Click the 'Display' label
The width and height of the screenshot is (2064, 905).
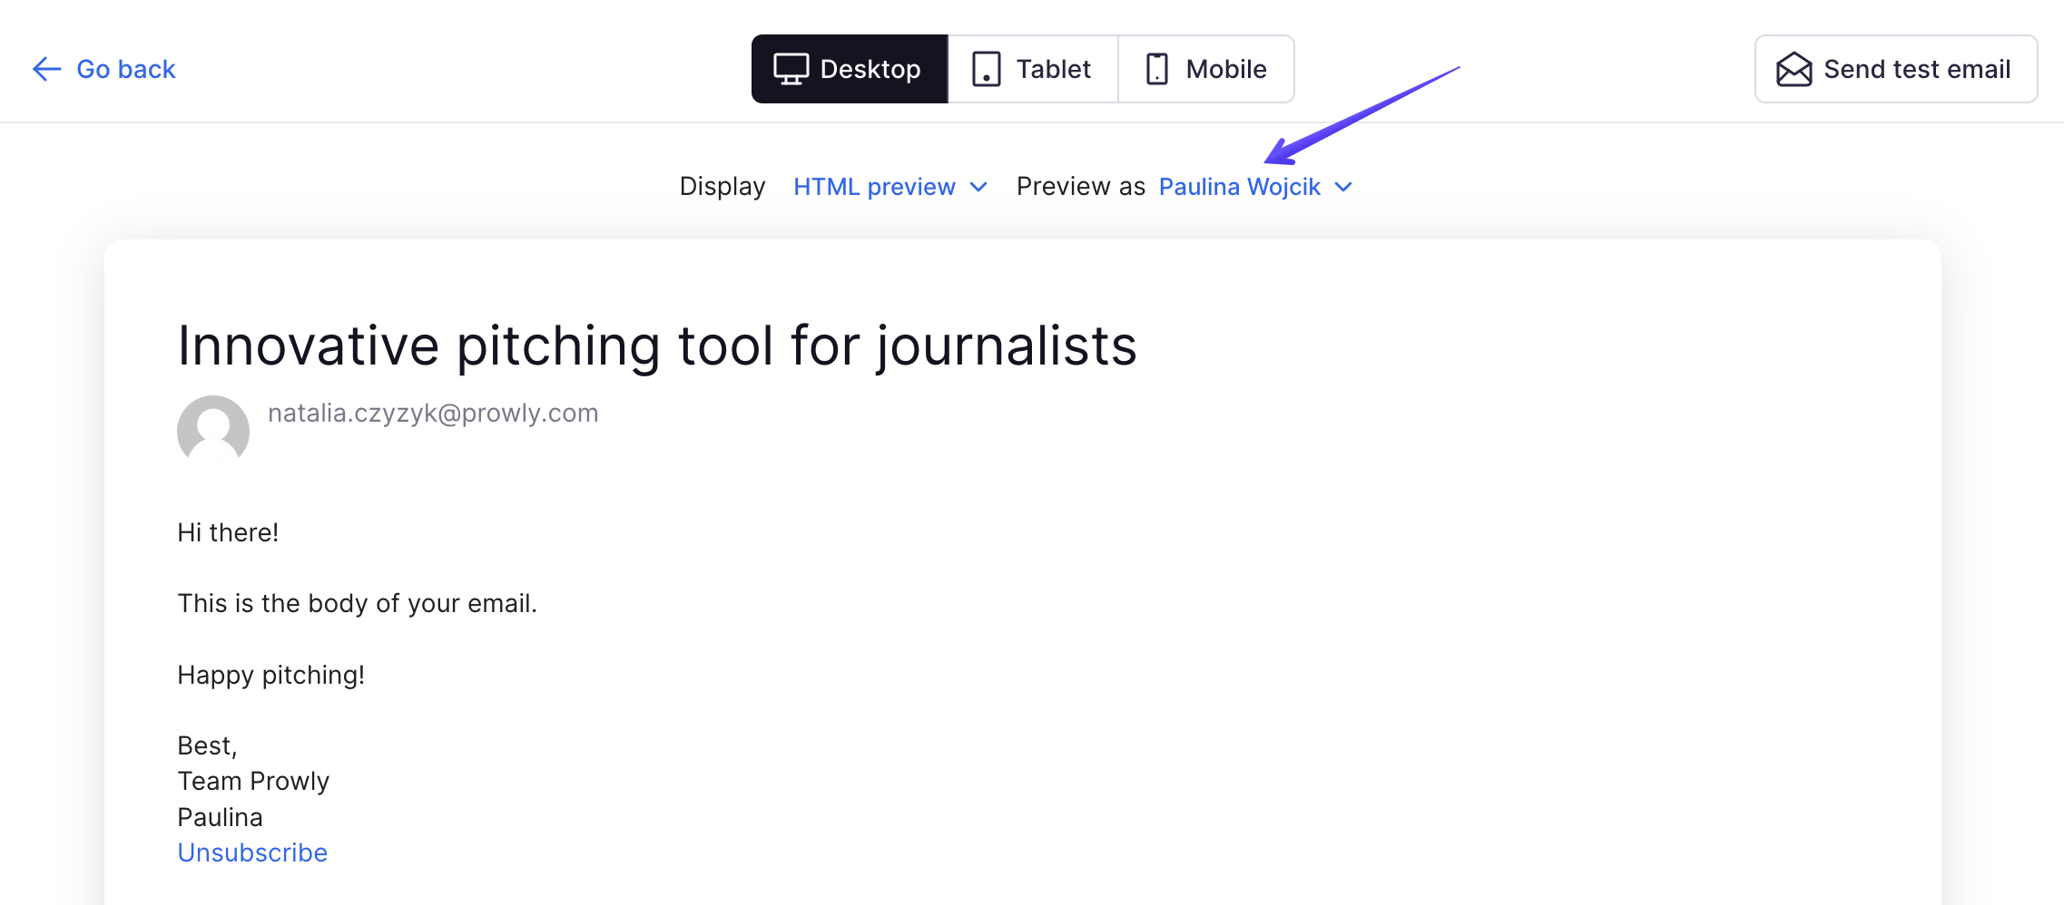pos(722,187)
